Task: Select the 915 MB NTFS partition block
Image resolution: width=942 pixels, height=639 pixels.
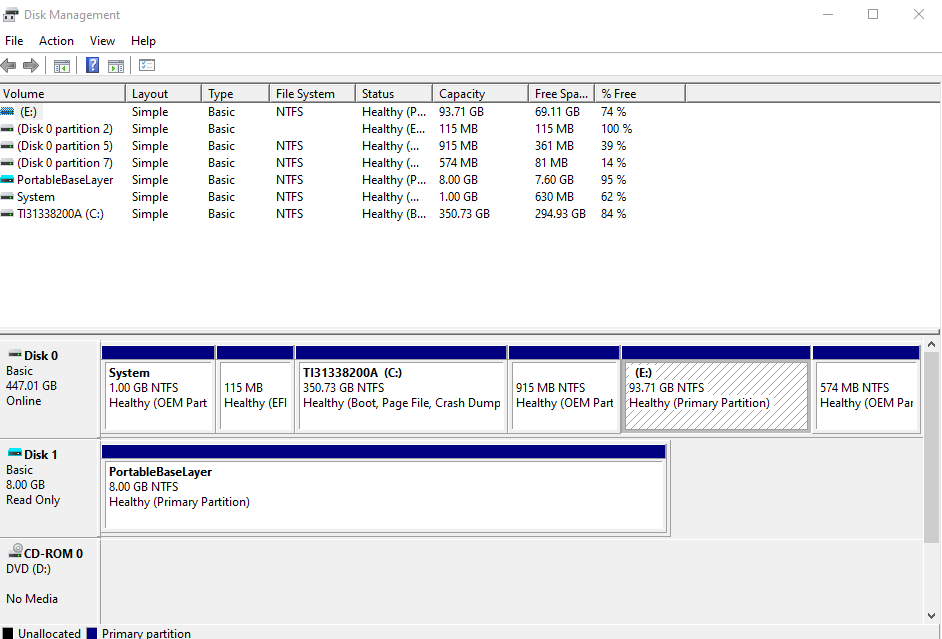Action: [x=564, y=389]
